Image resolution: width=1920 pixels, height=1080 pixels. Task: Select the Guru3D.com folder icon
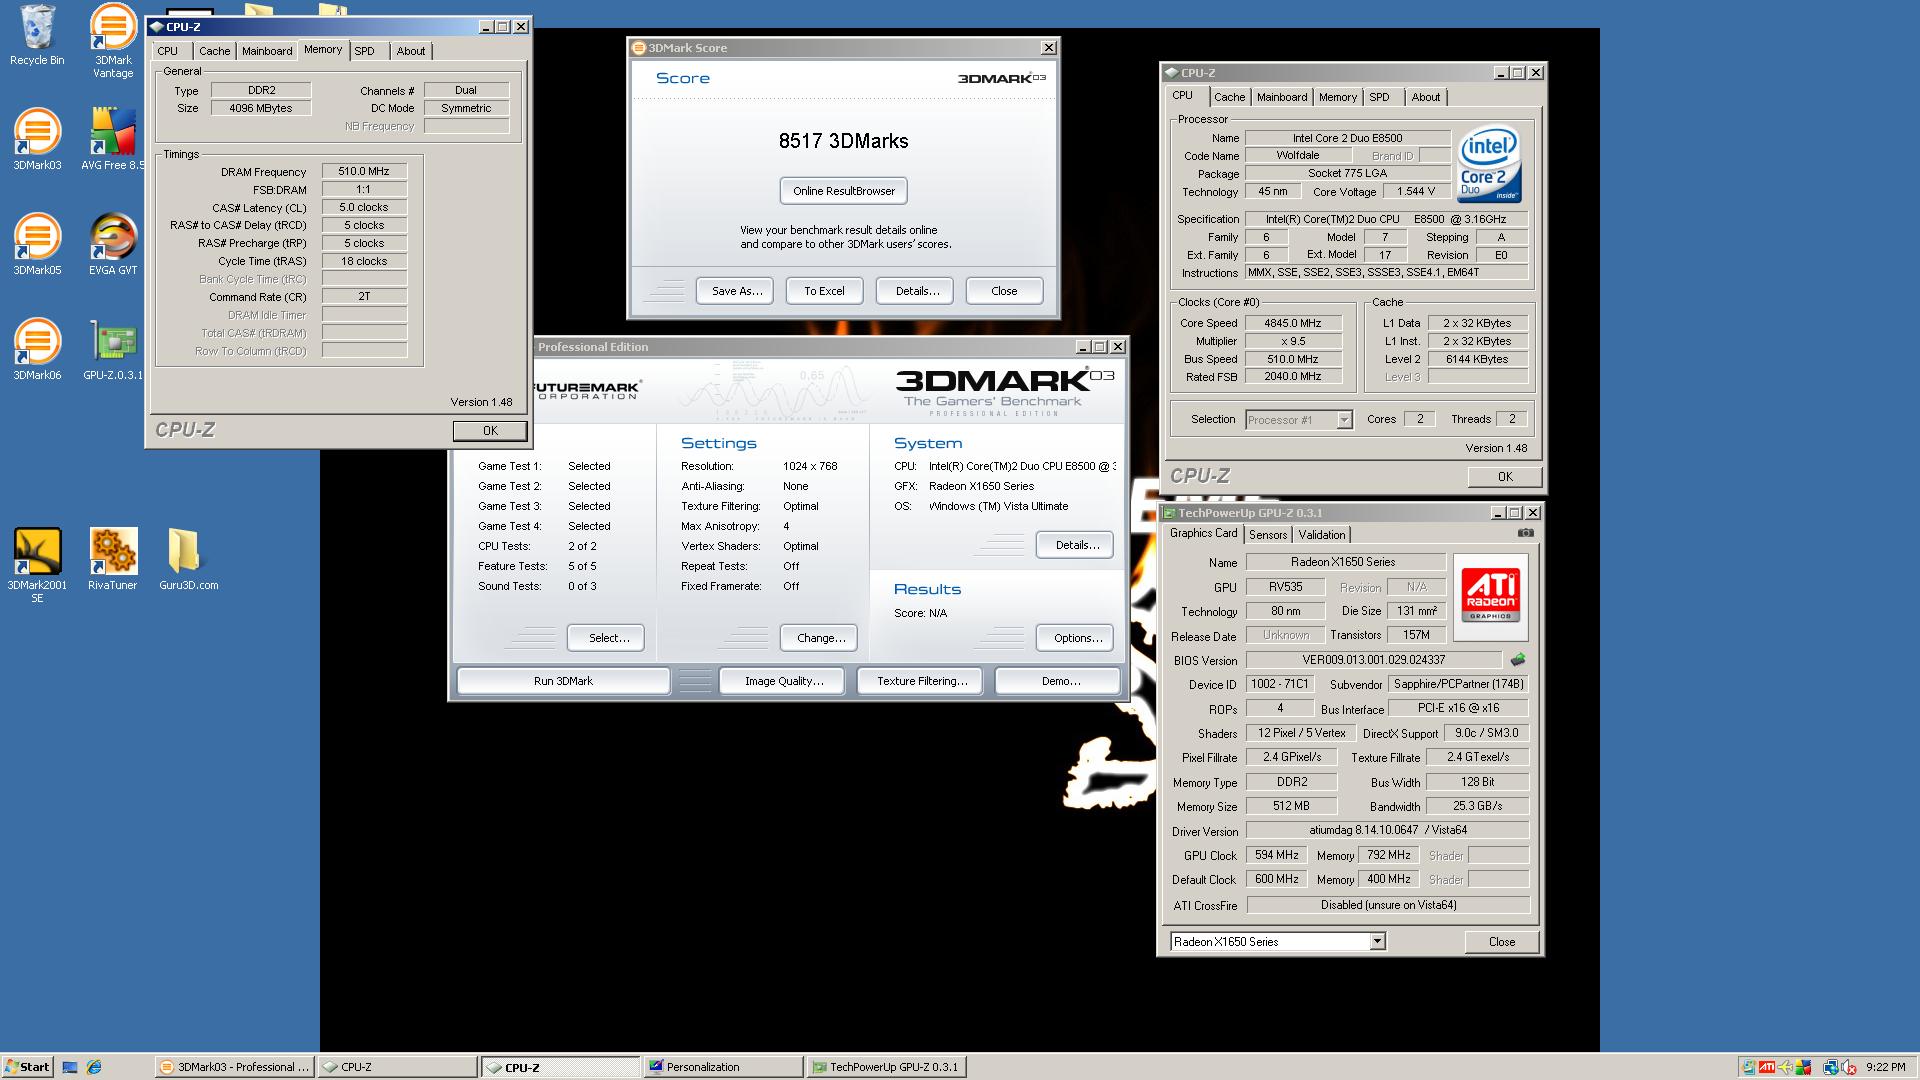tap(188, 559)
